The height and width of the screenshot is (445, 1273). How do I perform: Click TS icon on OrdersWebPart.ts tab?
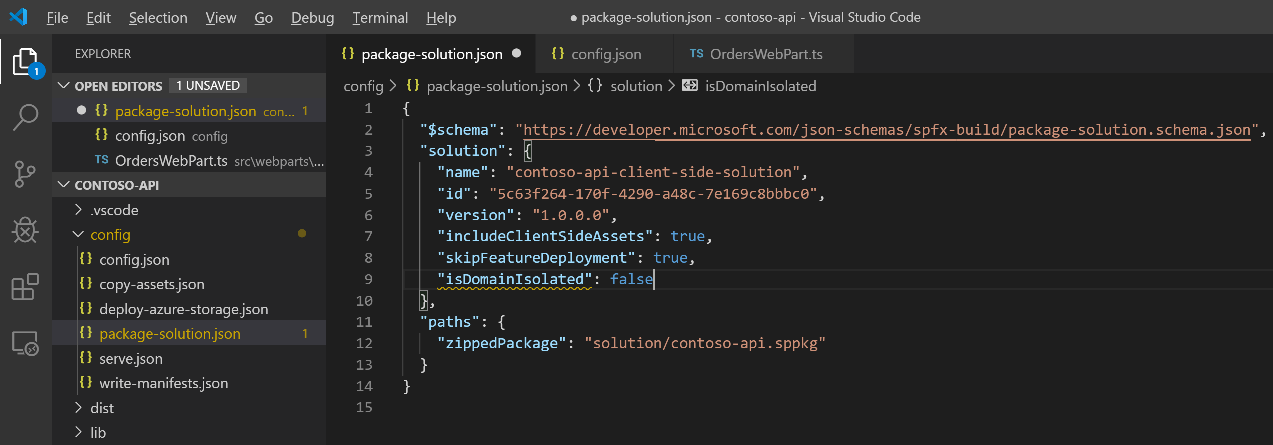click(695, 53)
